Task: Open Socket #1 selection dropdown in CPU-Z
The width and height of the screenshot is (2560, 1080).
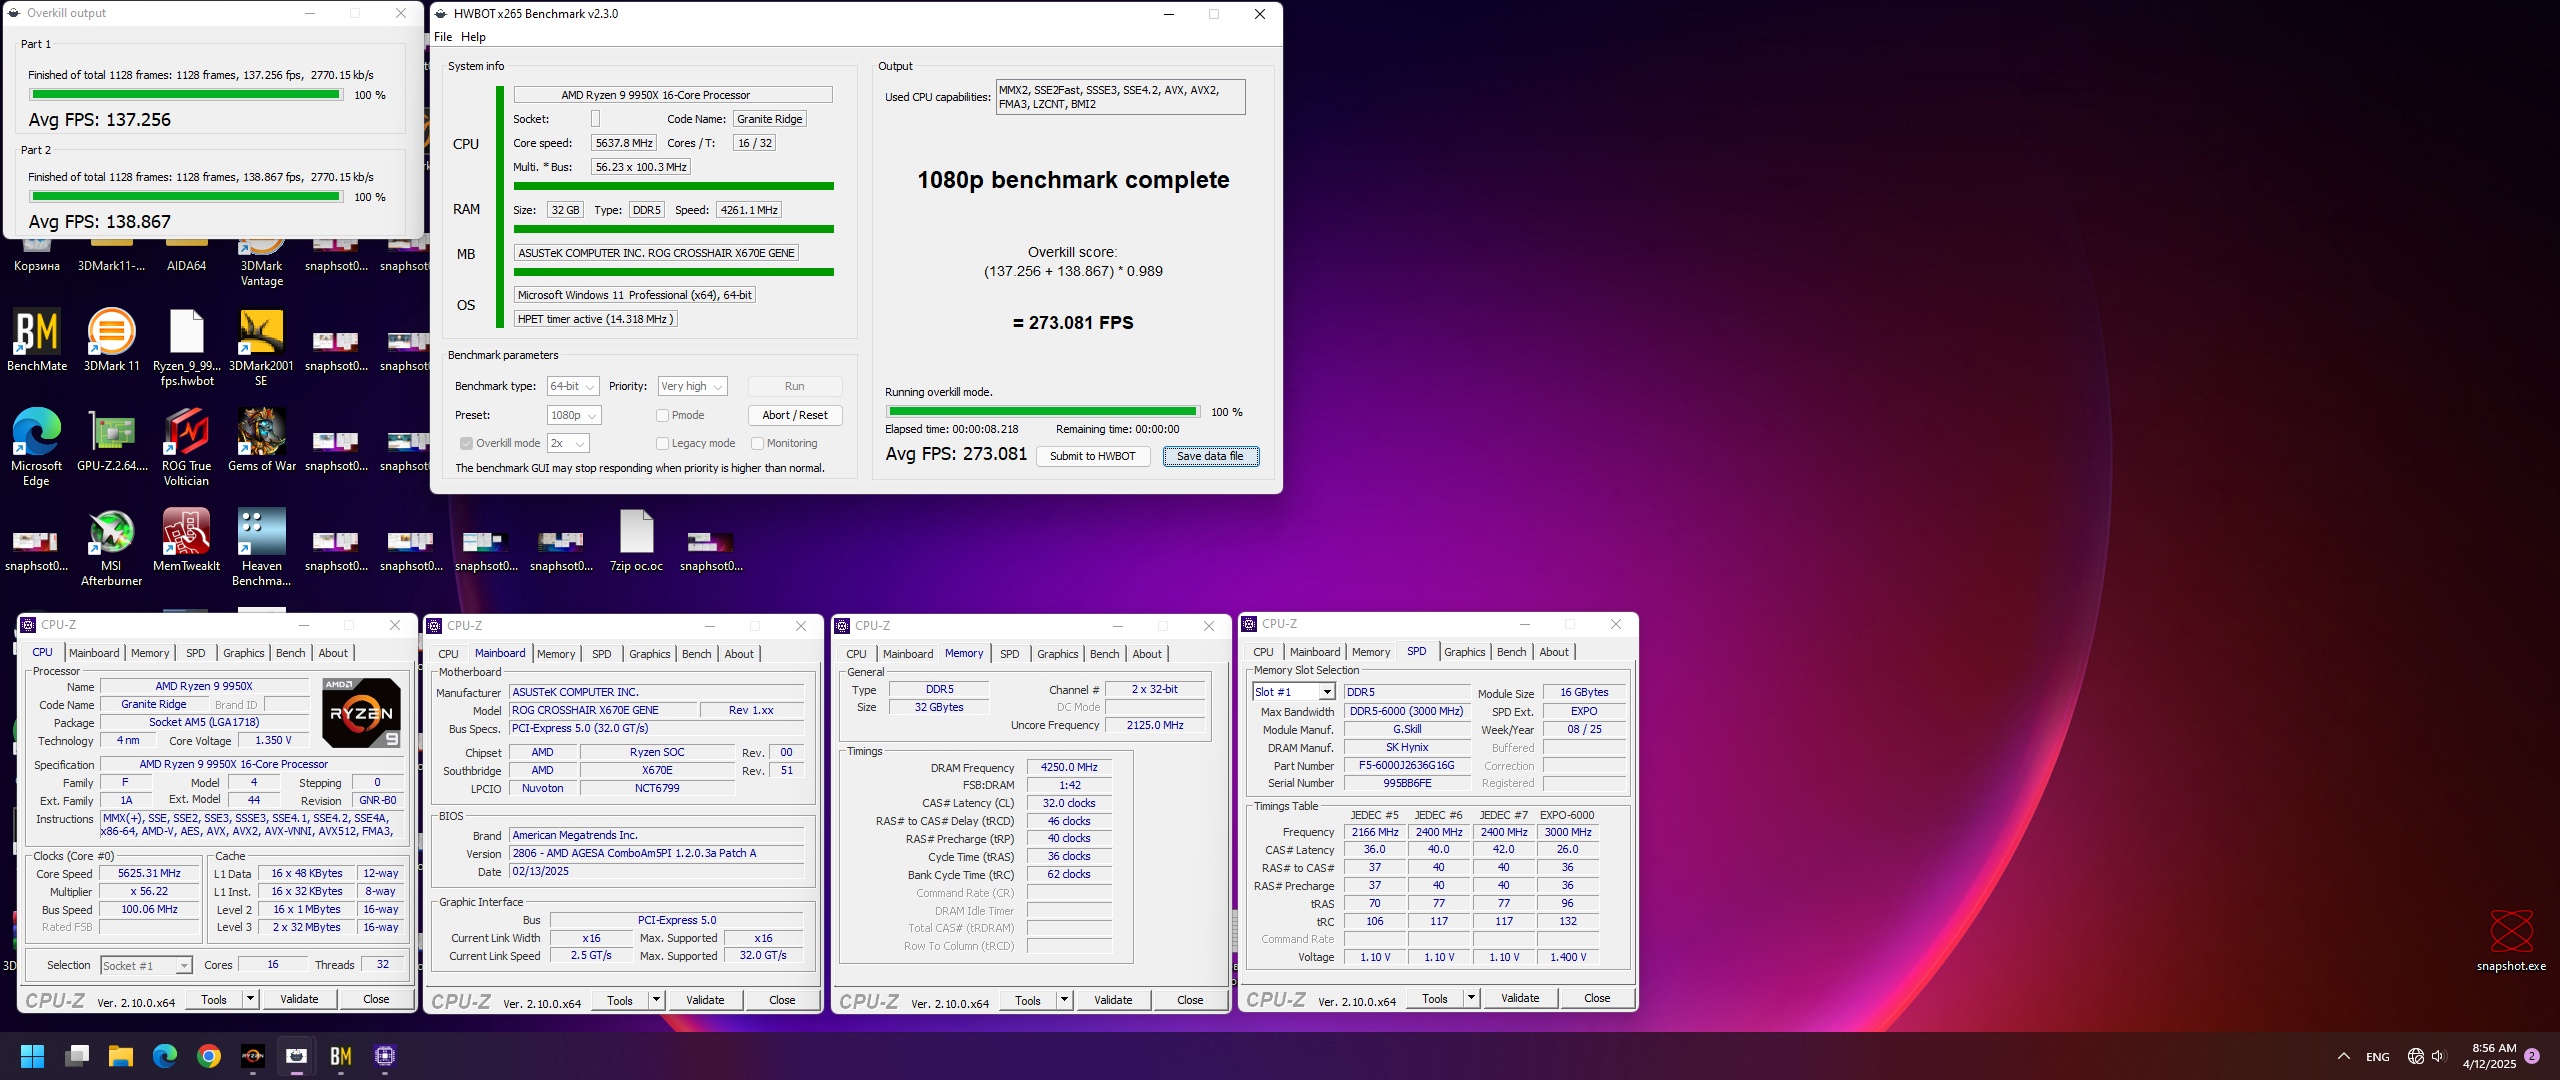Action: pos(146,965)
